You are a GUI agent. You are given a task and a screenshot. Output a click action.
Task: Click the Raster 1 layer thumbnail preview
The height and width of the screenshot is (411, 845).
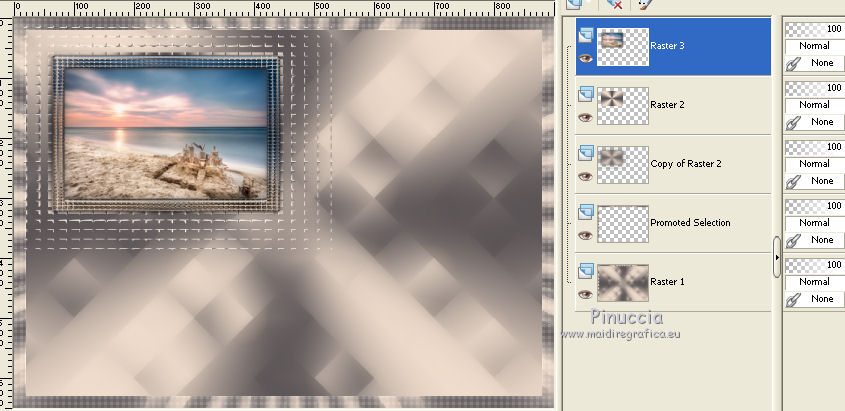[x=623, y=283]
